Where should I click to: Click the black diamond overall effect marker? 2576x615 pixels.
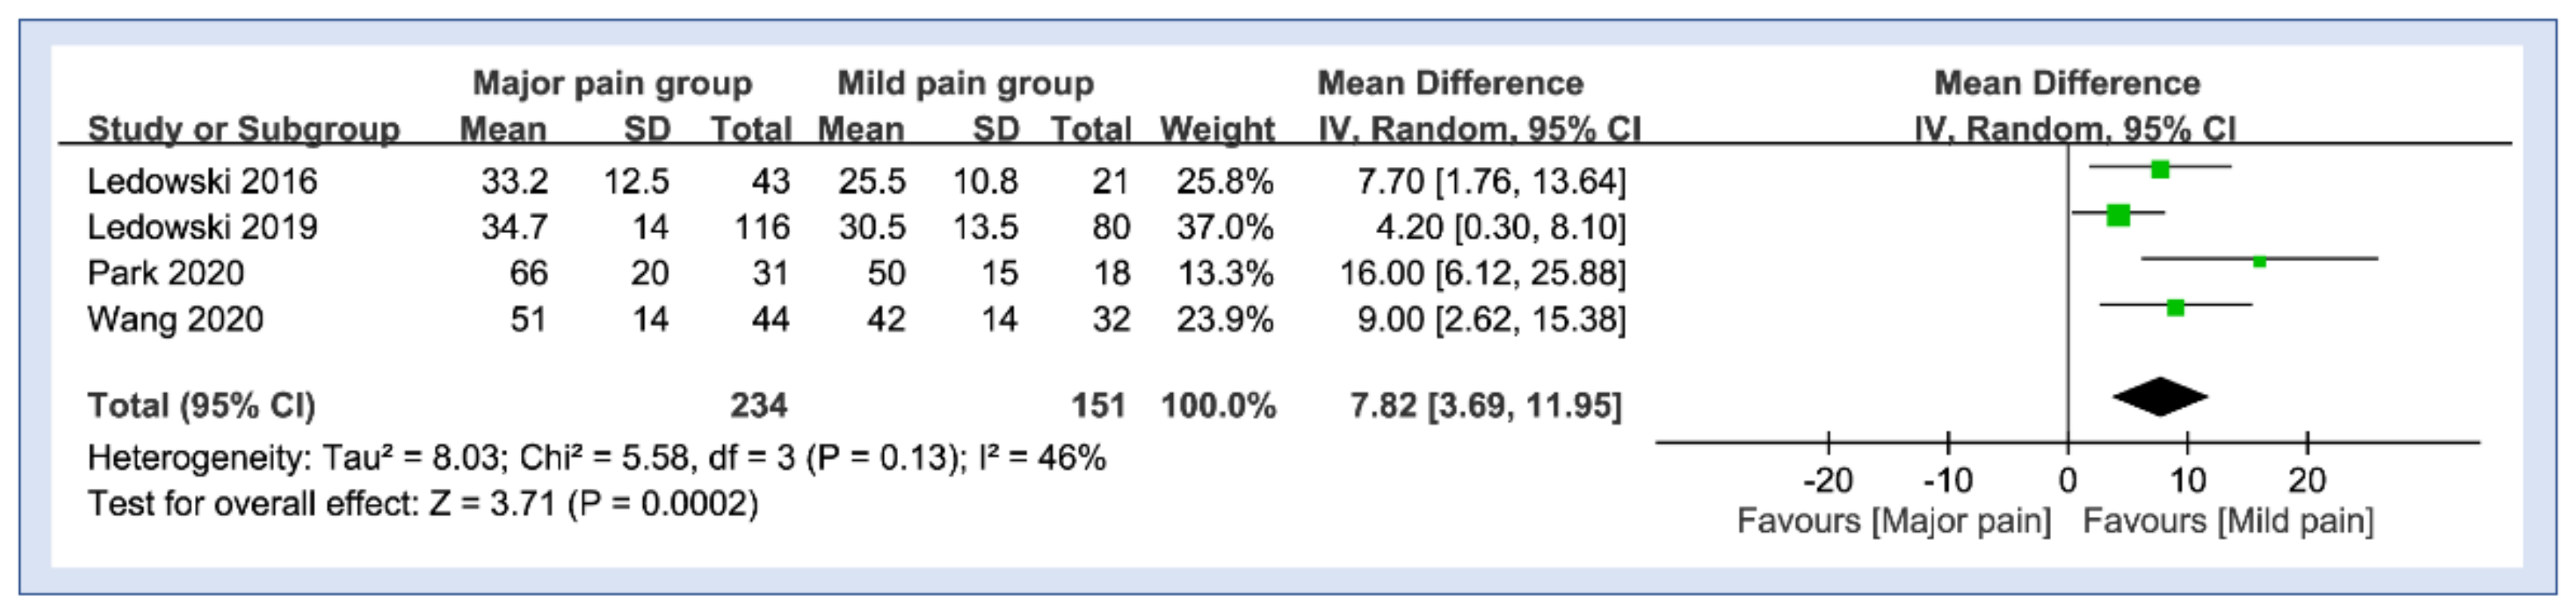(2160, 397)
